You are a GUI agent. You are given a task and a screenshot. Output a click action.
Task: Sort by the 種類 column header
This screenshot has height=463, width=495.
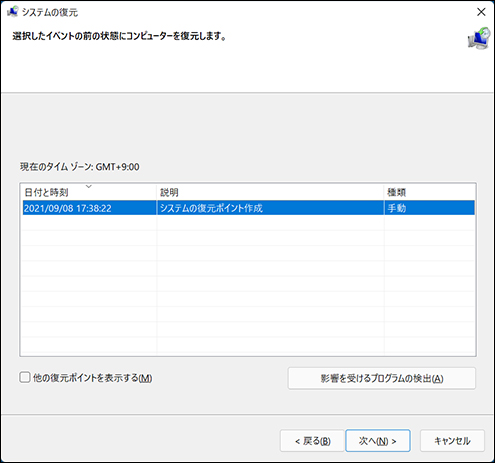pyautogui.click(x=429, y=192)
